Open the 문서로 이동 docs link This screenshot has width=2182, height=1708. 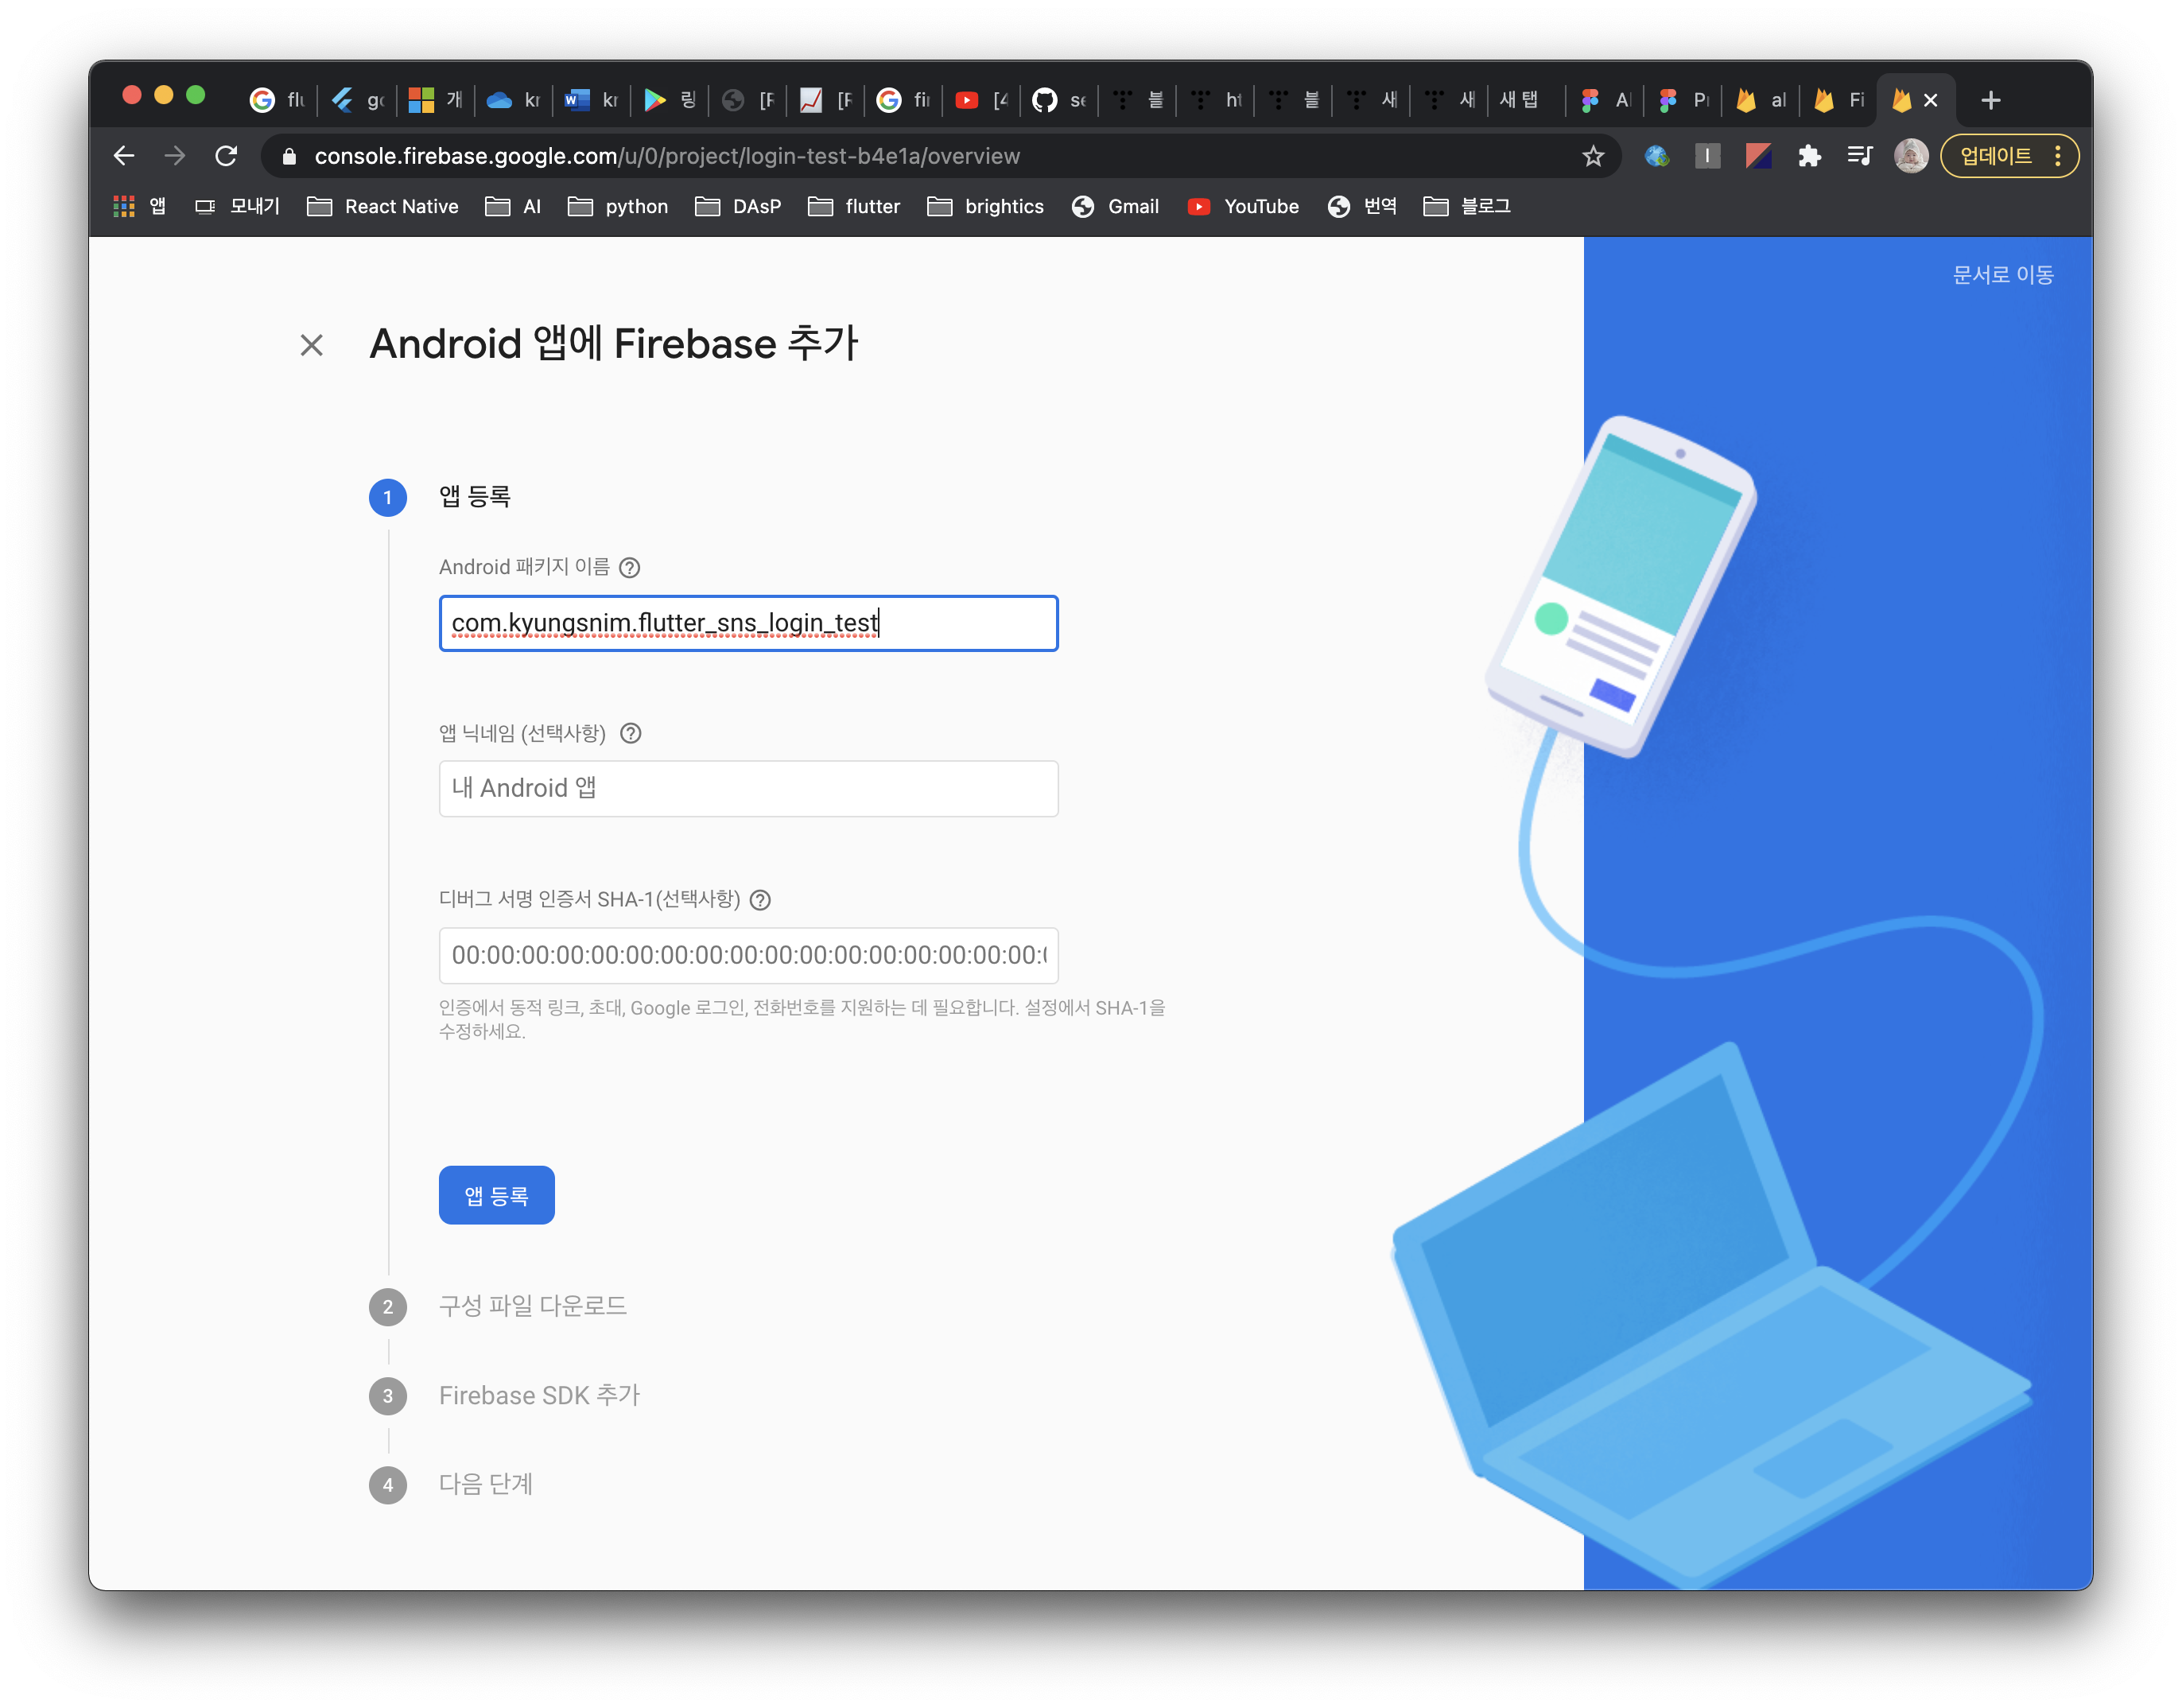click(2002, 275)
